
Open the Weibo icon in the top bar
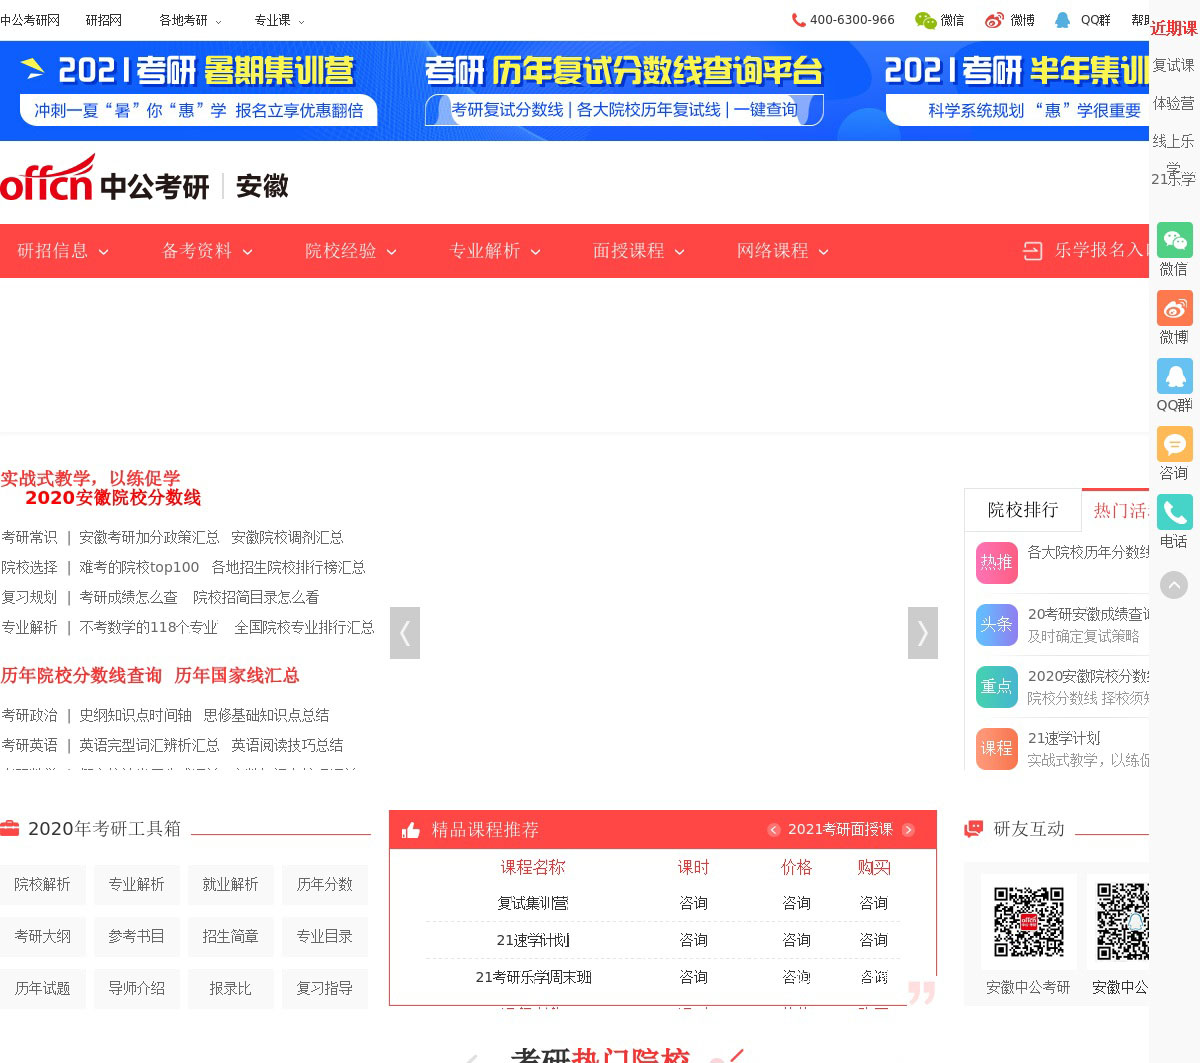(x=994, y=20)
